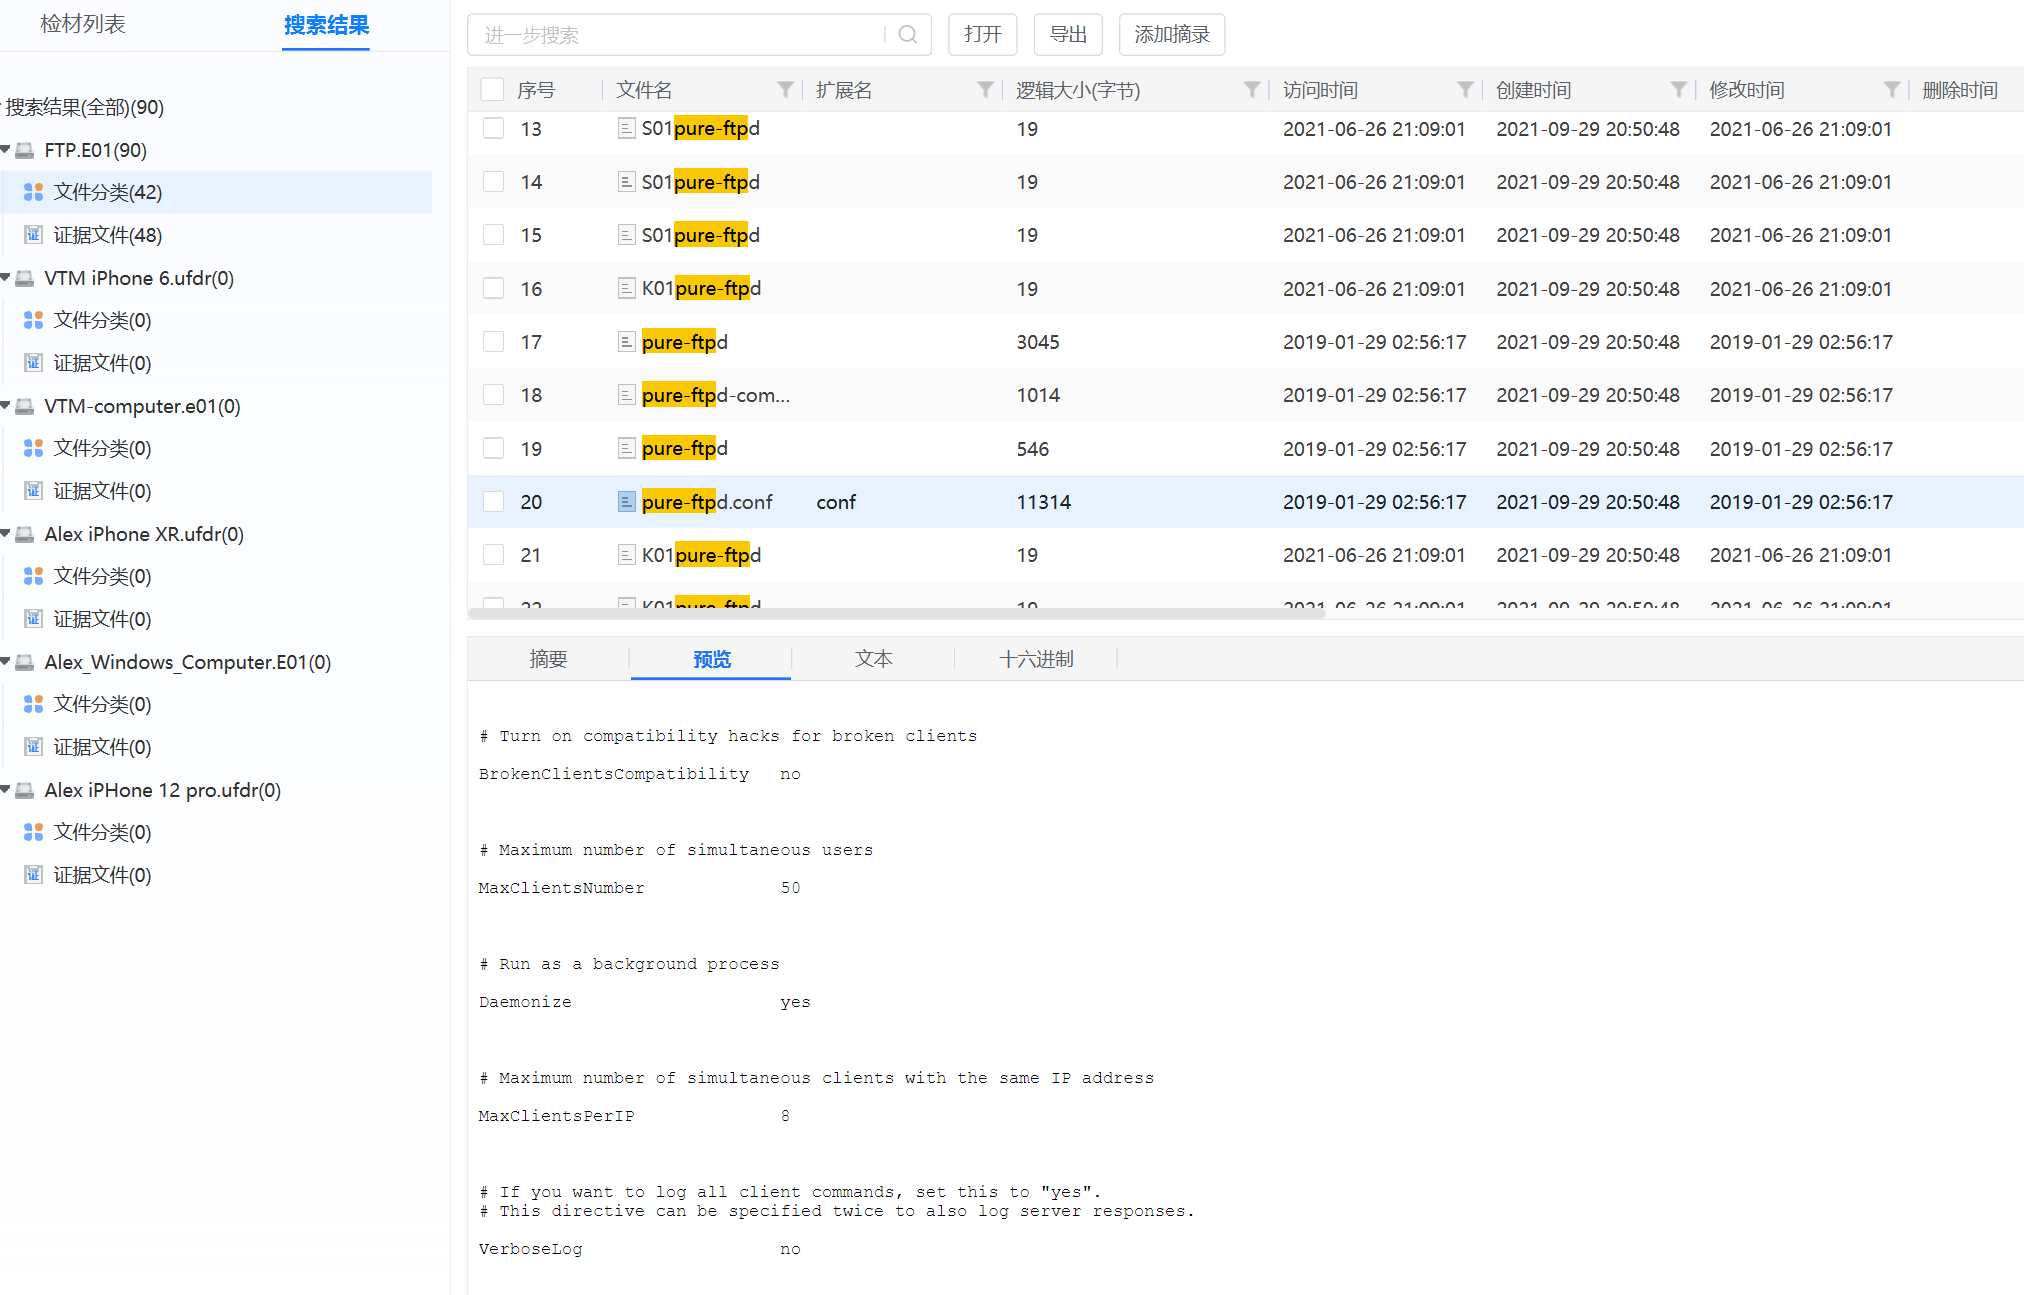This screenshot has height=1295, width=2024.
Task: Open the 十六进制 tab
Action: click(x=1036, y=659)
